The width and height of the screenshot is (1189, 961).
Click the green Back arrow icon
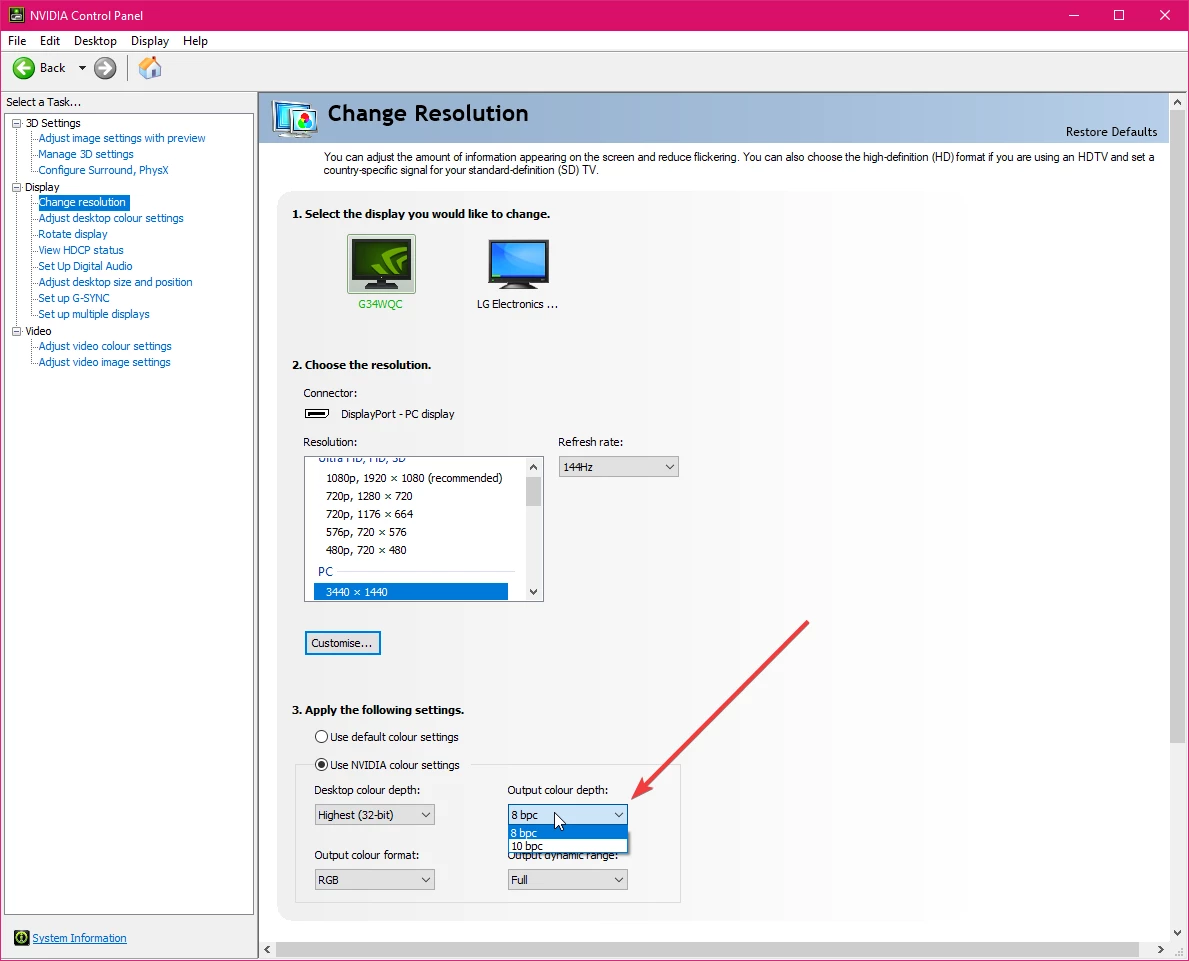click(x=24, y=68)
